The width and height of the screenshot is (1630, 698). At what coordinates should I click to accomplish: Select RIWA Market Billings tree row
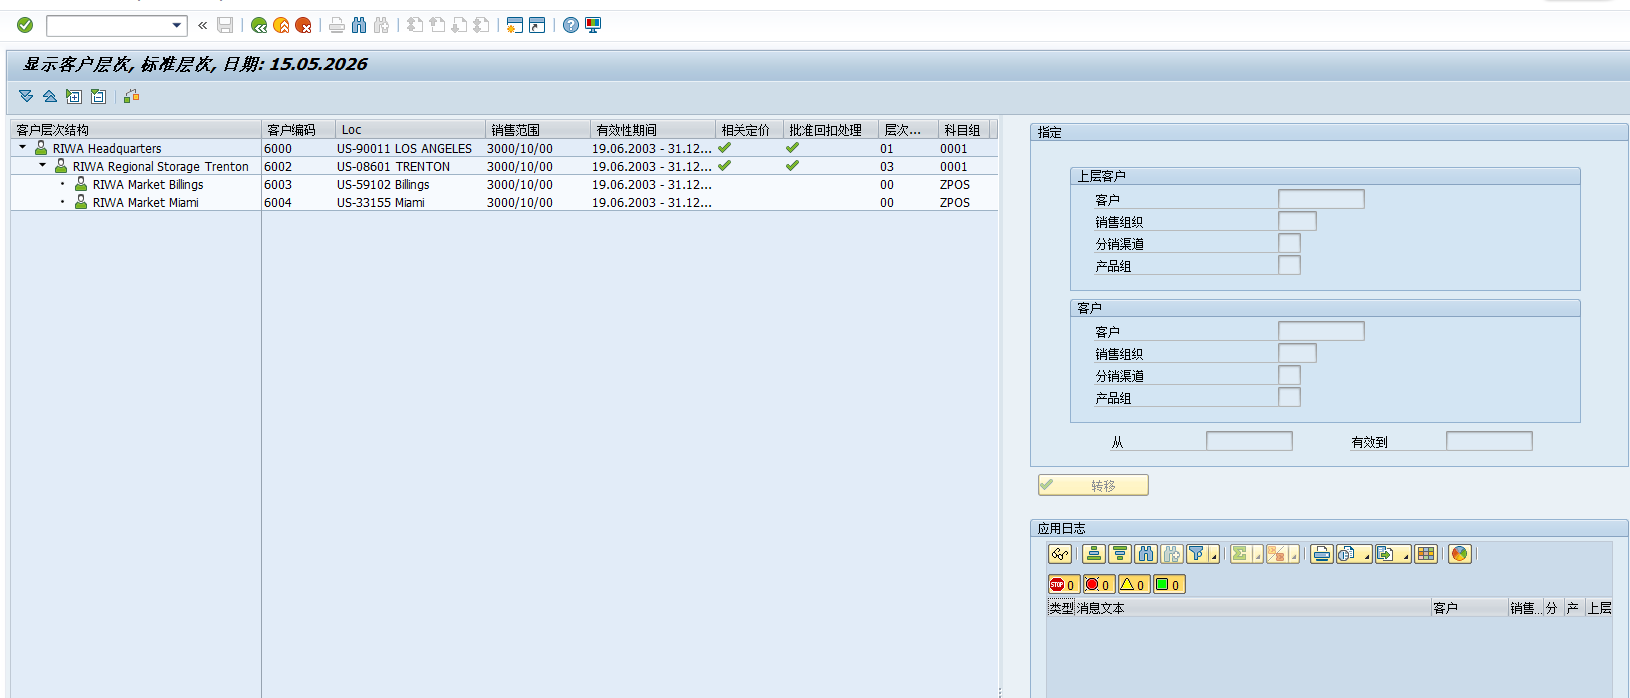pyautogui.click(x=148, y=184)
